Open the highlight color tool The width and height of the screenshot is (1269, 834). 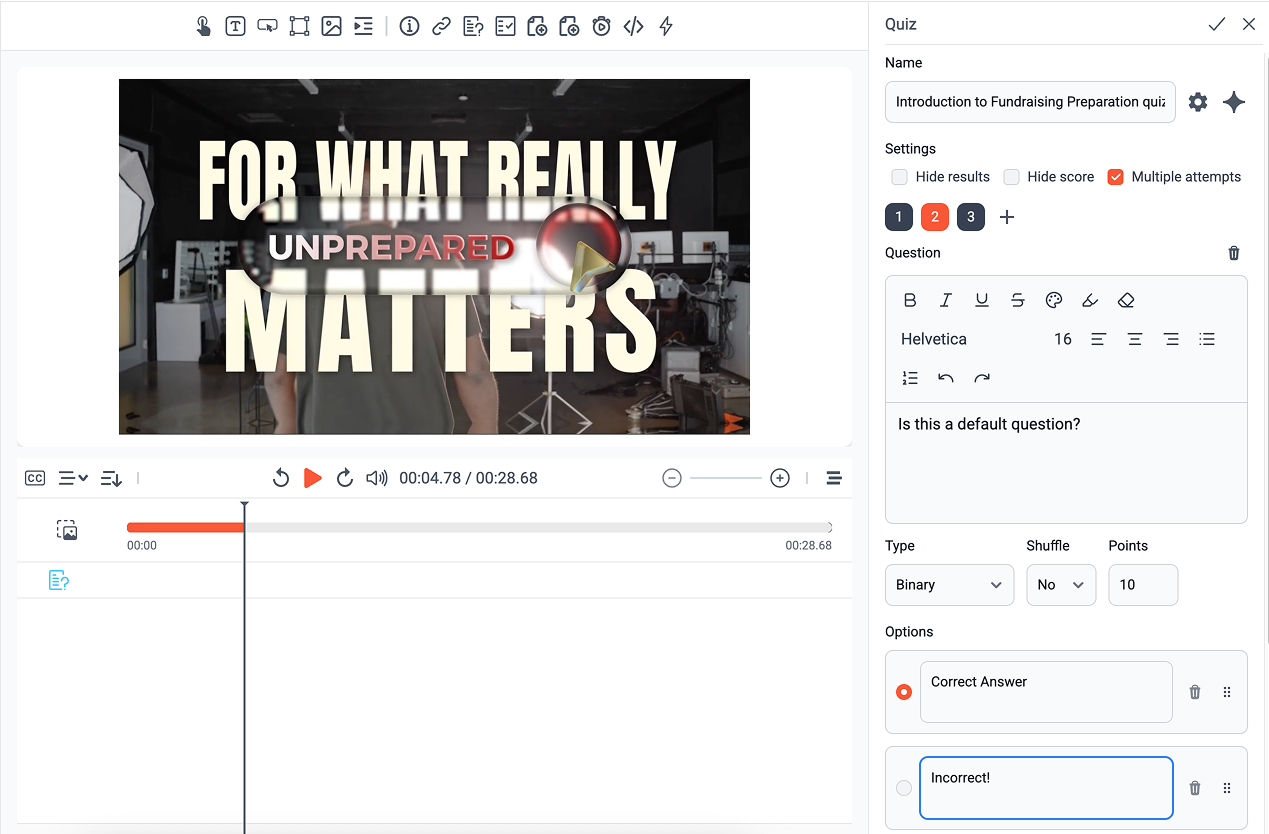(1090, 300)
